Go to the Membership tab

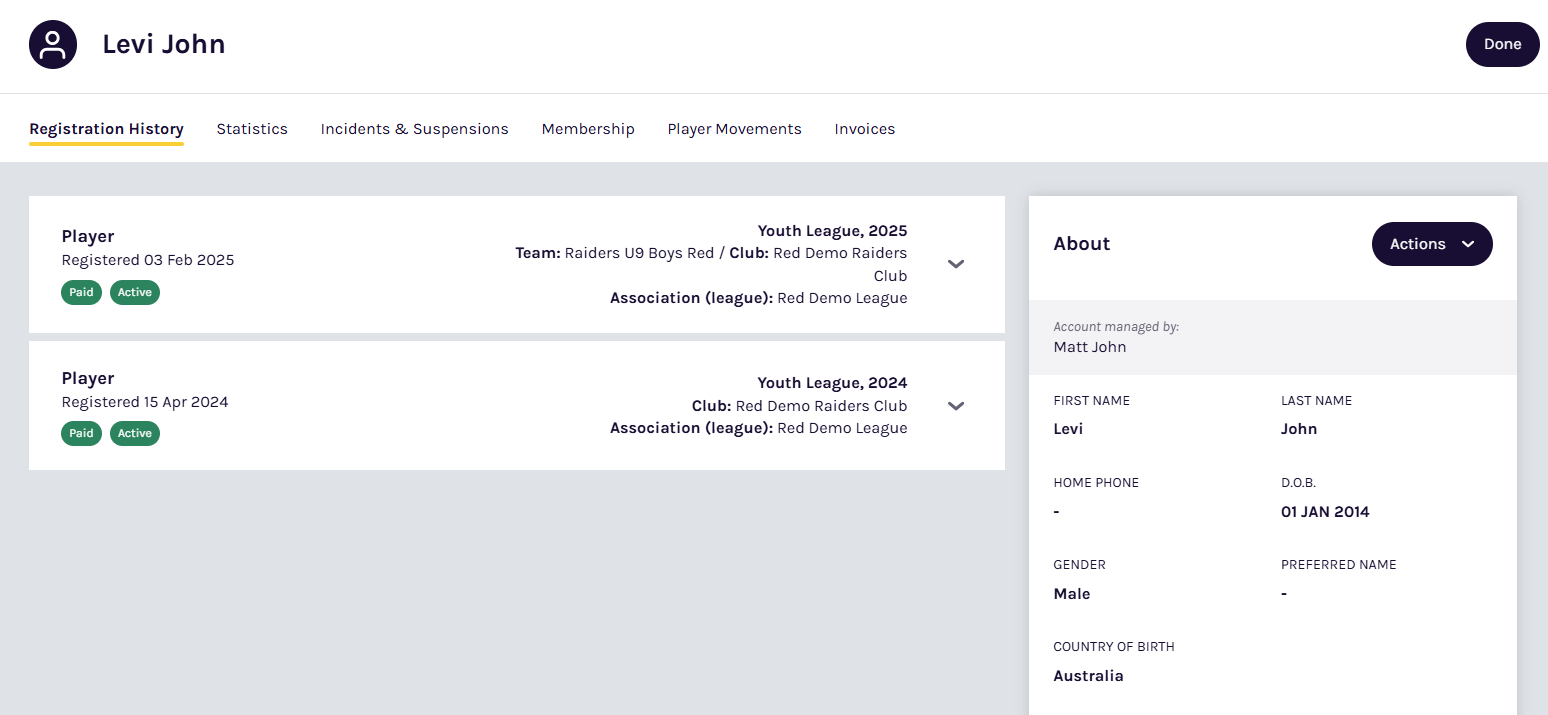[x=588, y=129]
